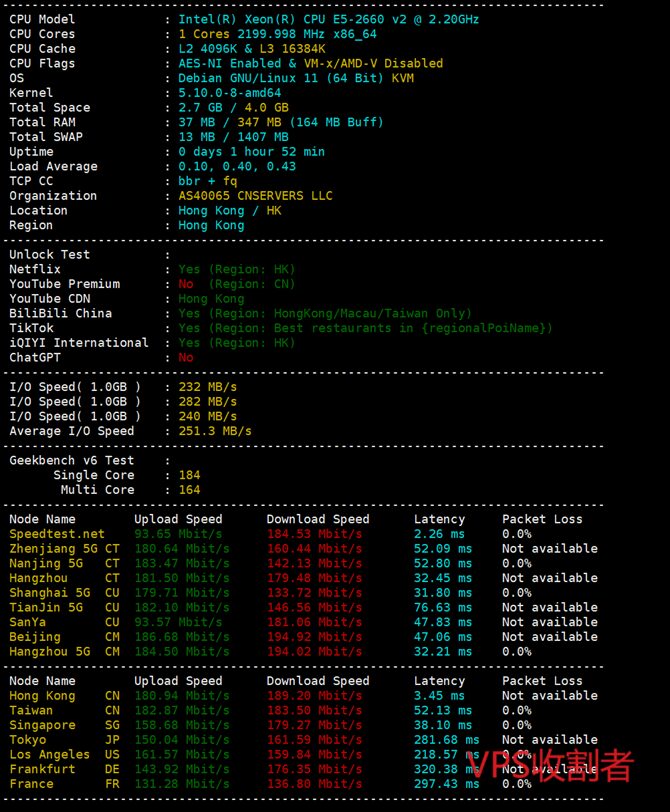This screenshot has width=670, height=812.
Task: Click the red No beside ChatGPT
Action: pos(186,357)
